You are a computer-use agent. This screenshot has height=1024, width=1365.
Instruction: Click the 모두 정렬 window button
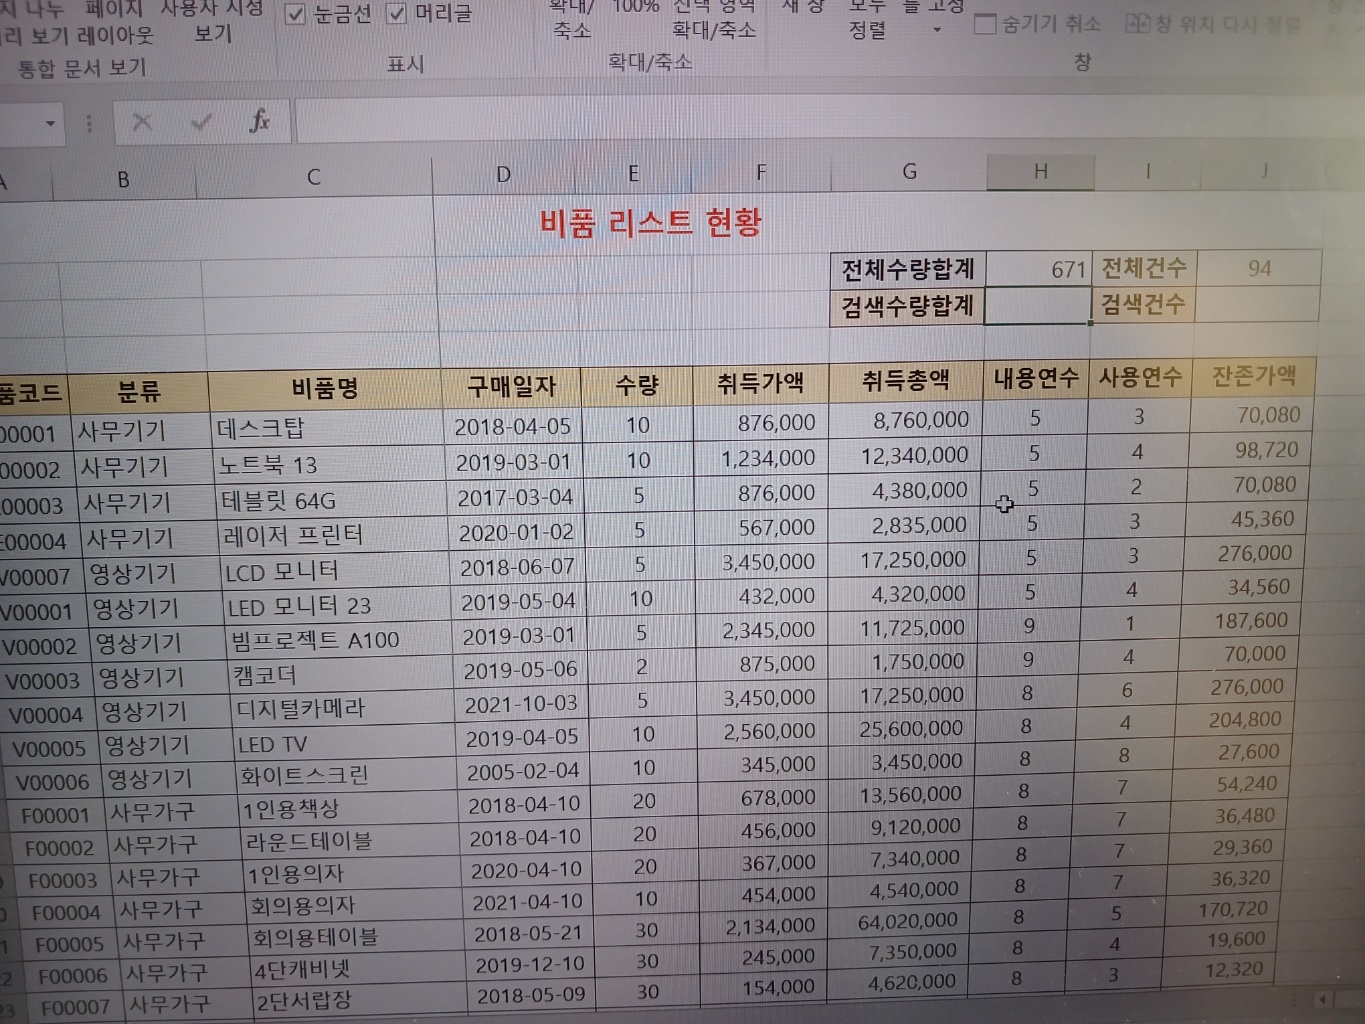pyautogui.click(x=867, y=20)
